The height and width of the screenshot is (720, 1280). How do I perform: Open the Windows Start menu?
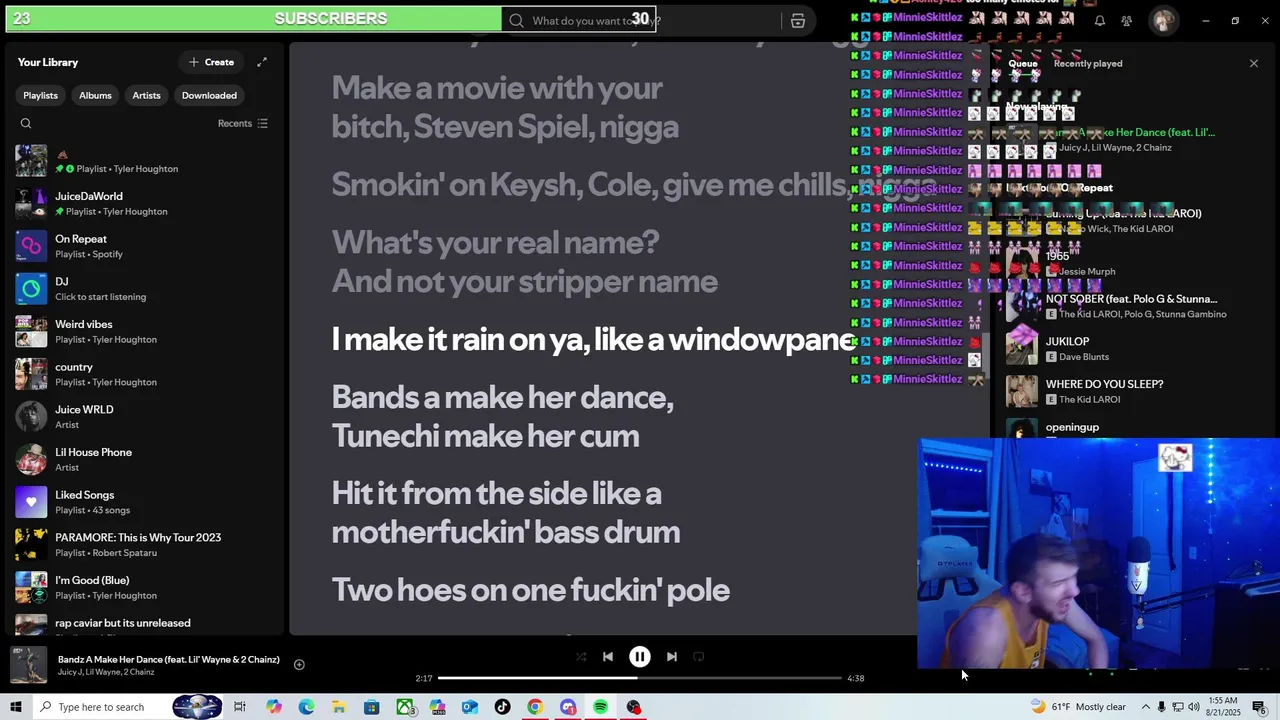15,707
